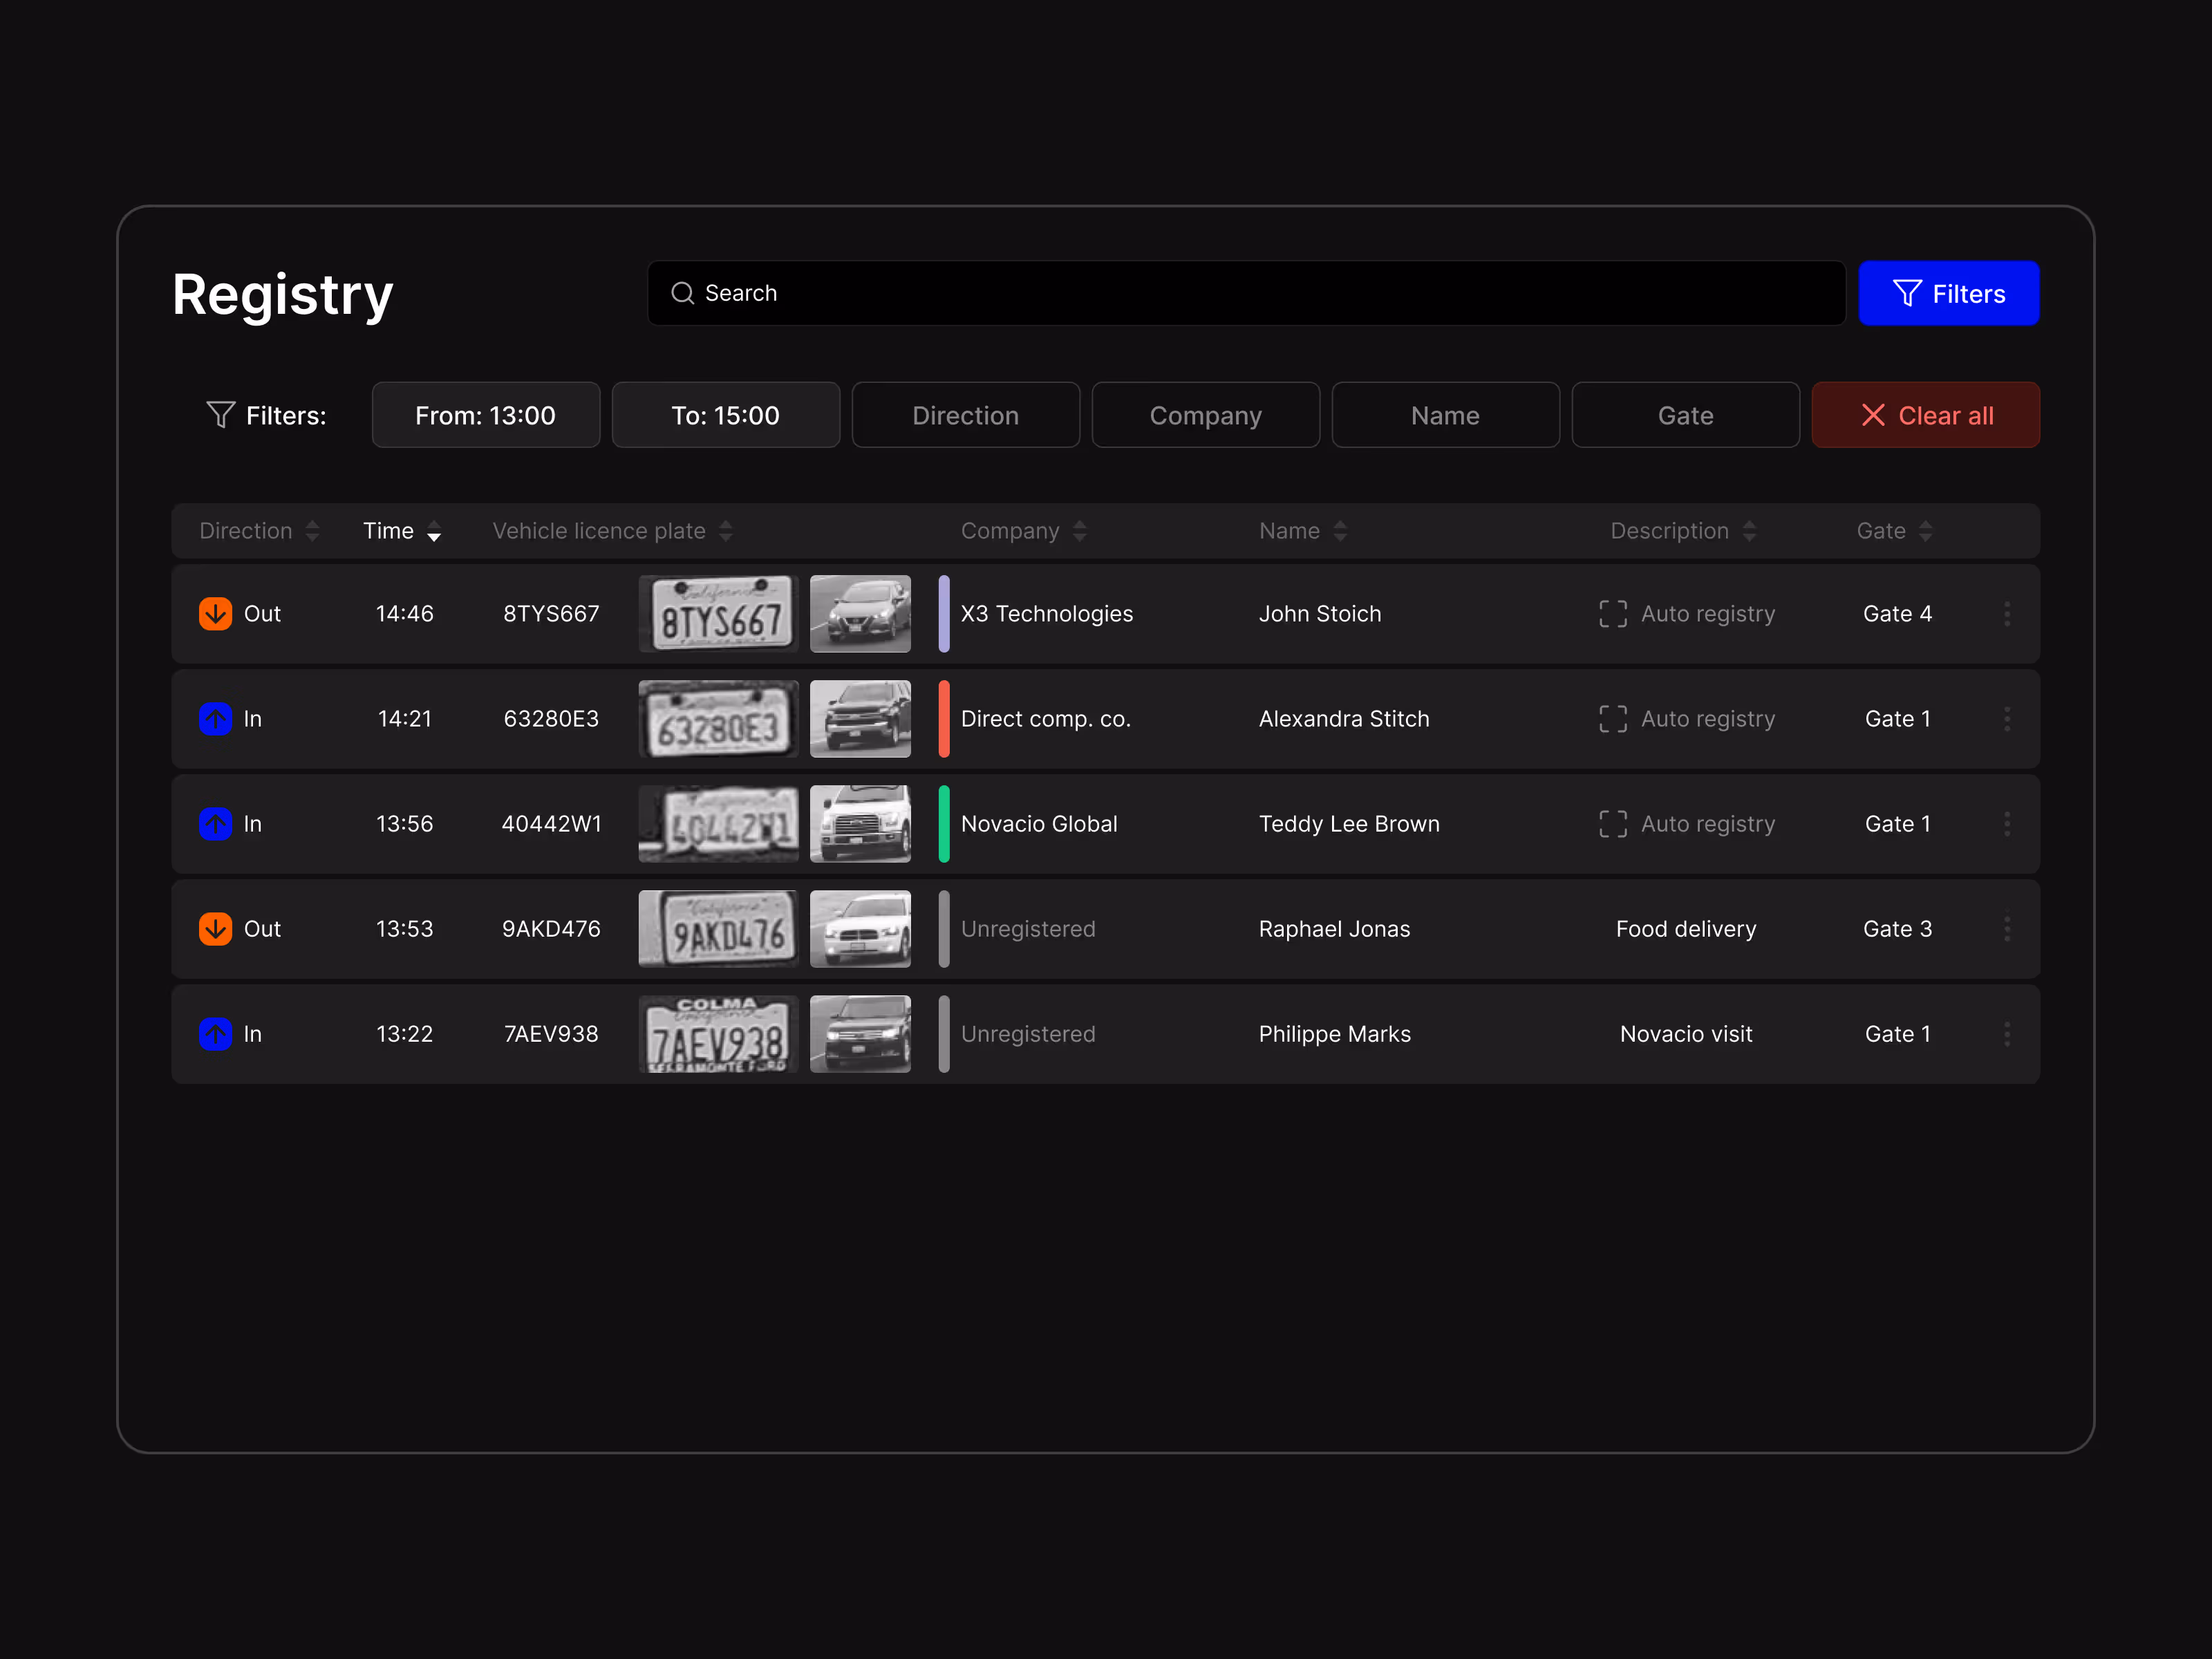Sort table by Direction column arrows
This screenshot has height=1659, width=2212.
pyautogui.click(x=312, y=531)
